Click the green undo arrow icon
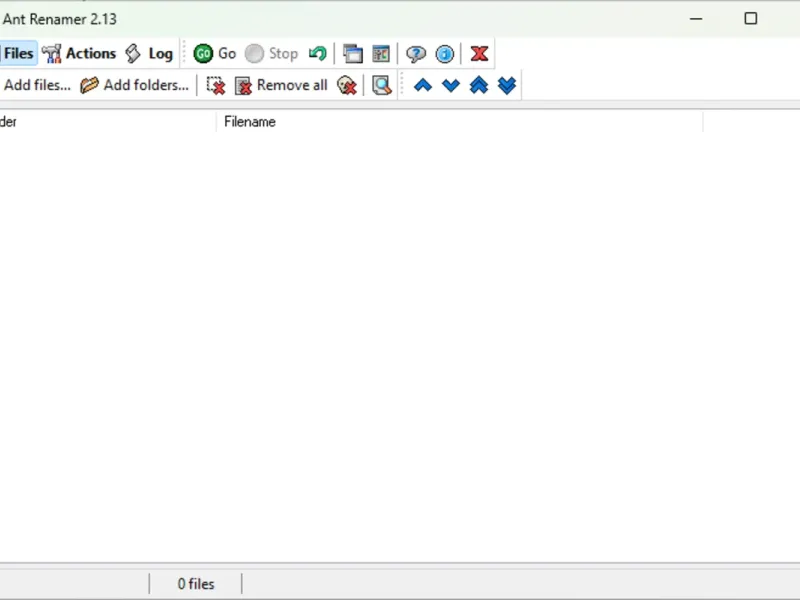 tap(318, 54)
